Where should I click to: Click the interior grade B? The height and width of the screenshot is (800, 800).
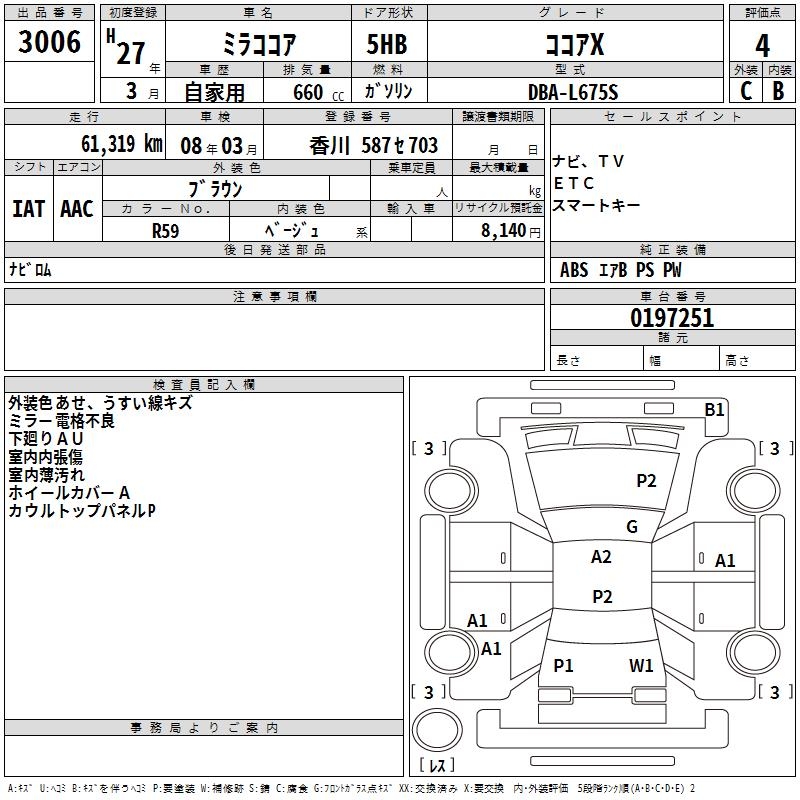point(778,91)
